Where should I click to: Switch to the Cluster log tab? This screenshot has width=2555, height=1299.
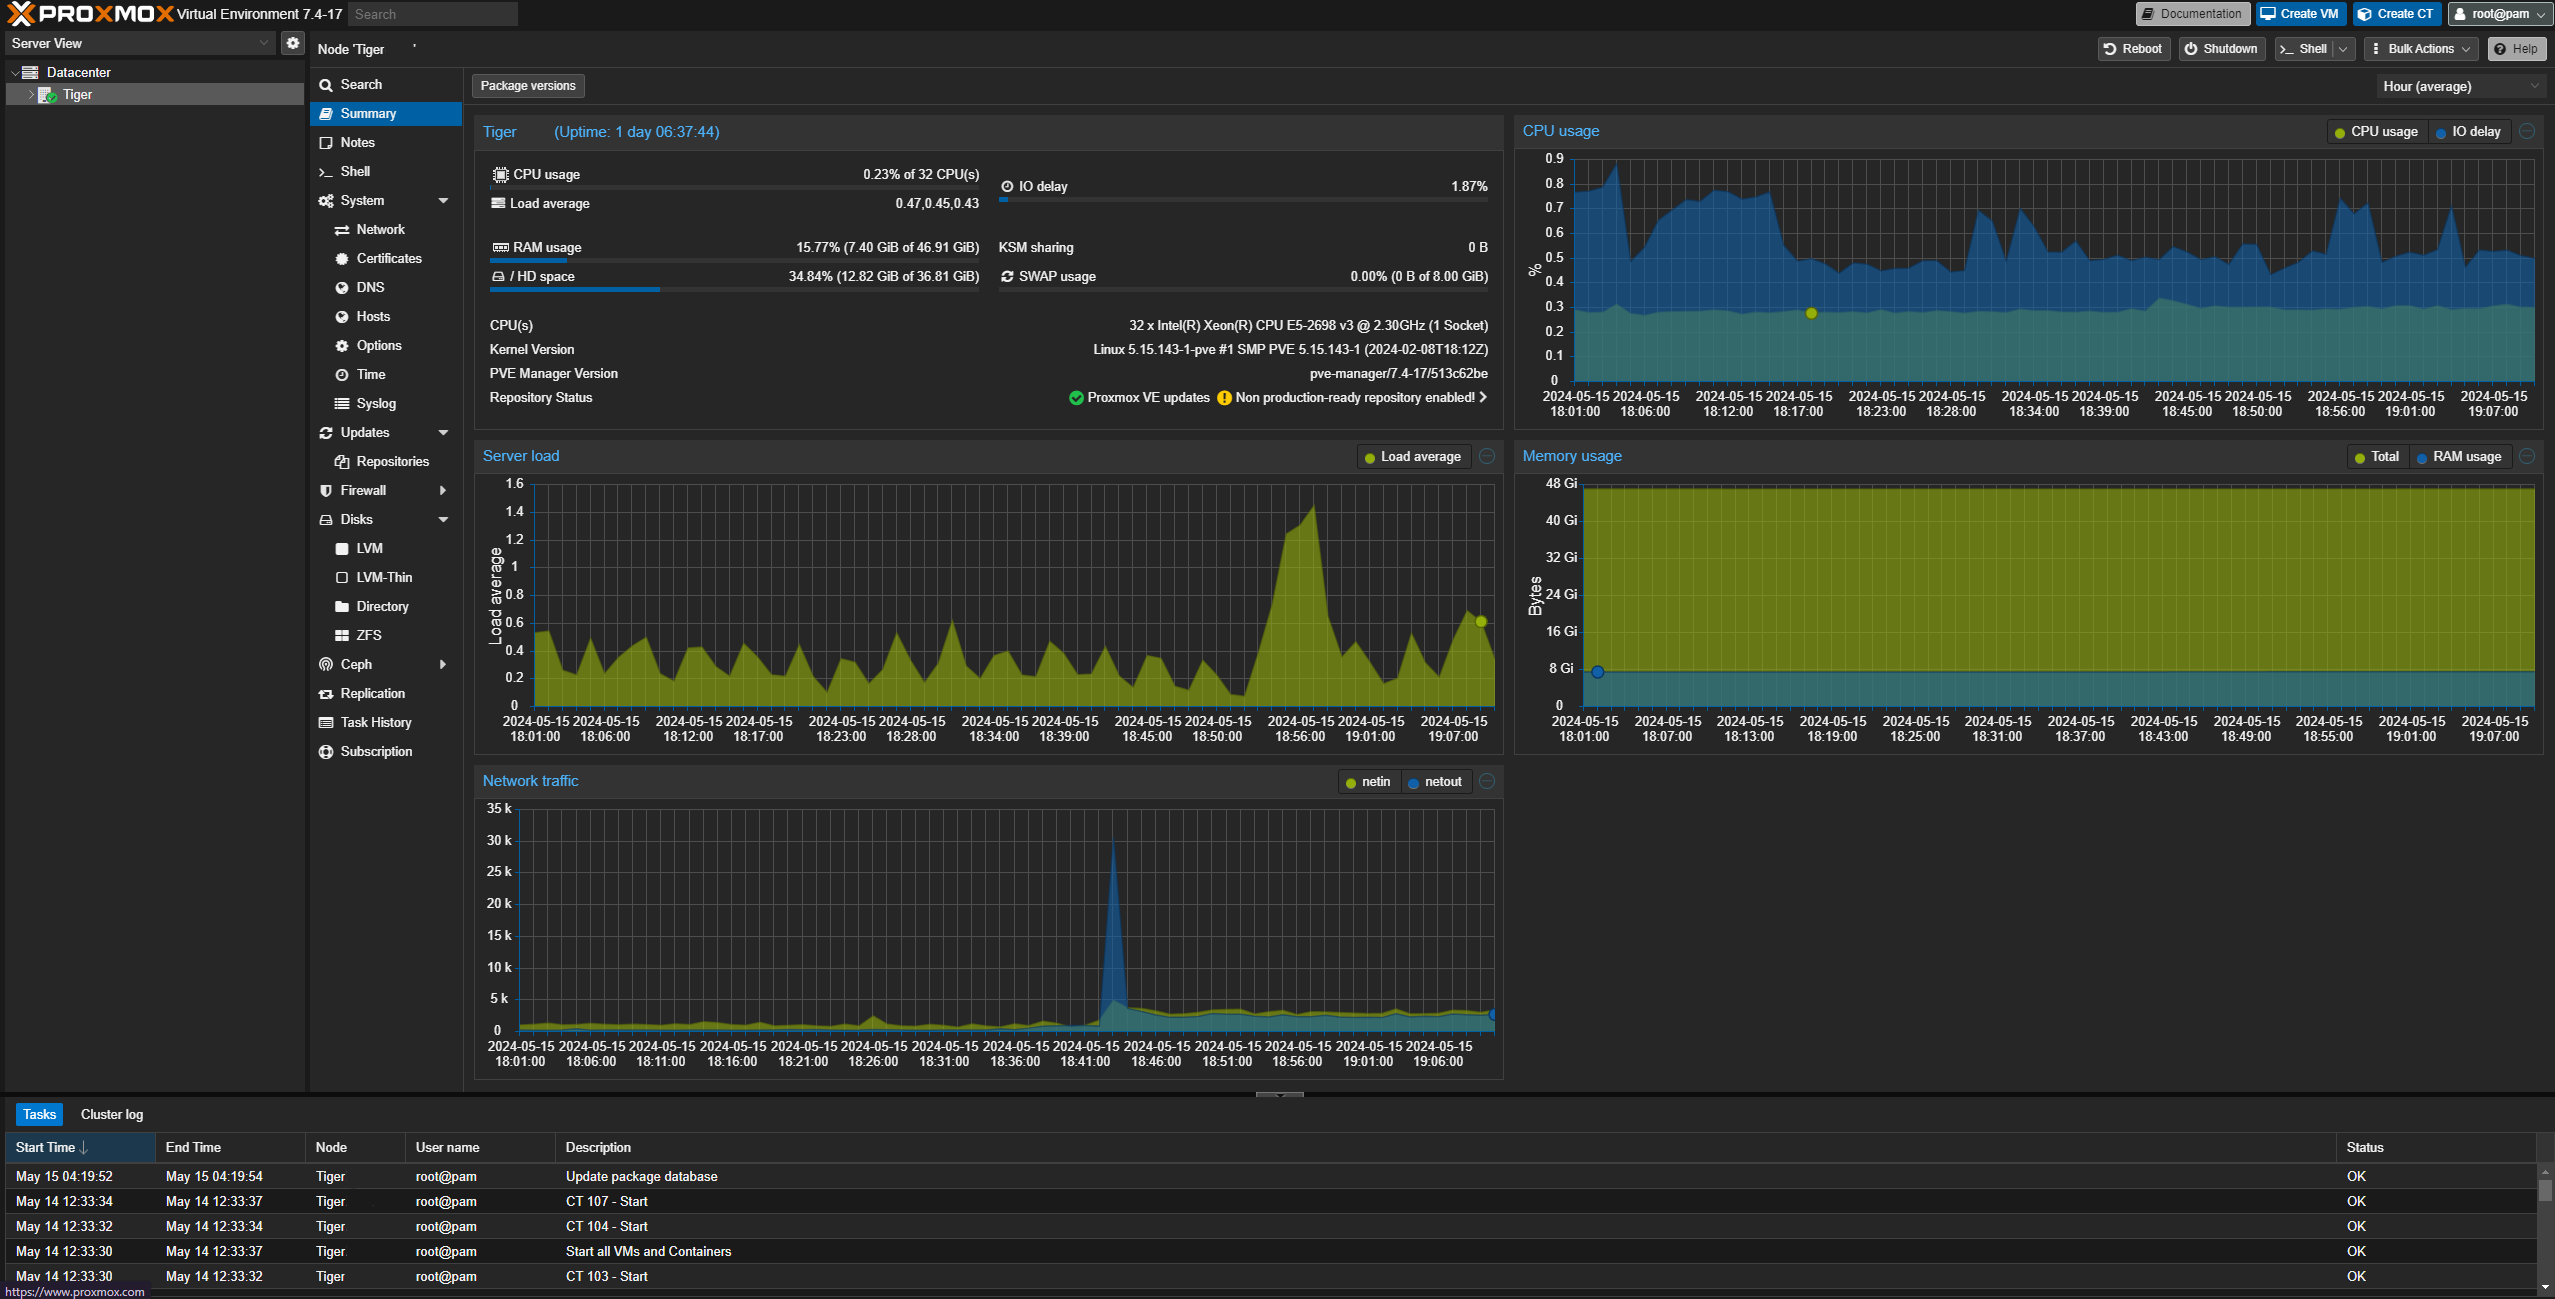click(x=112, y=1114)
